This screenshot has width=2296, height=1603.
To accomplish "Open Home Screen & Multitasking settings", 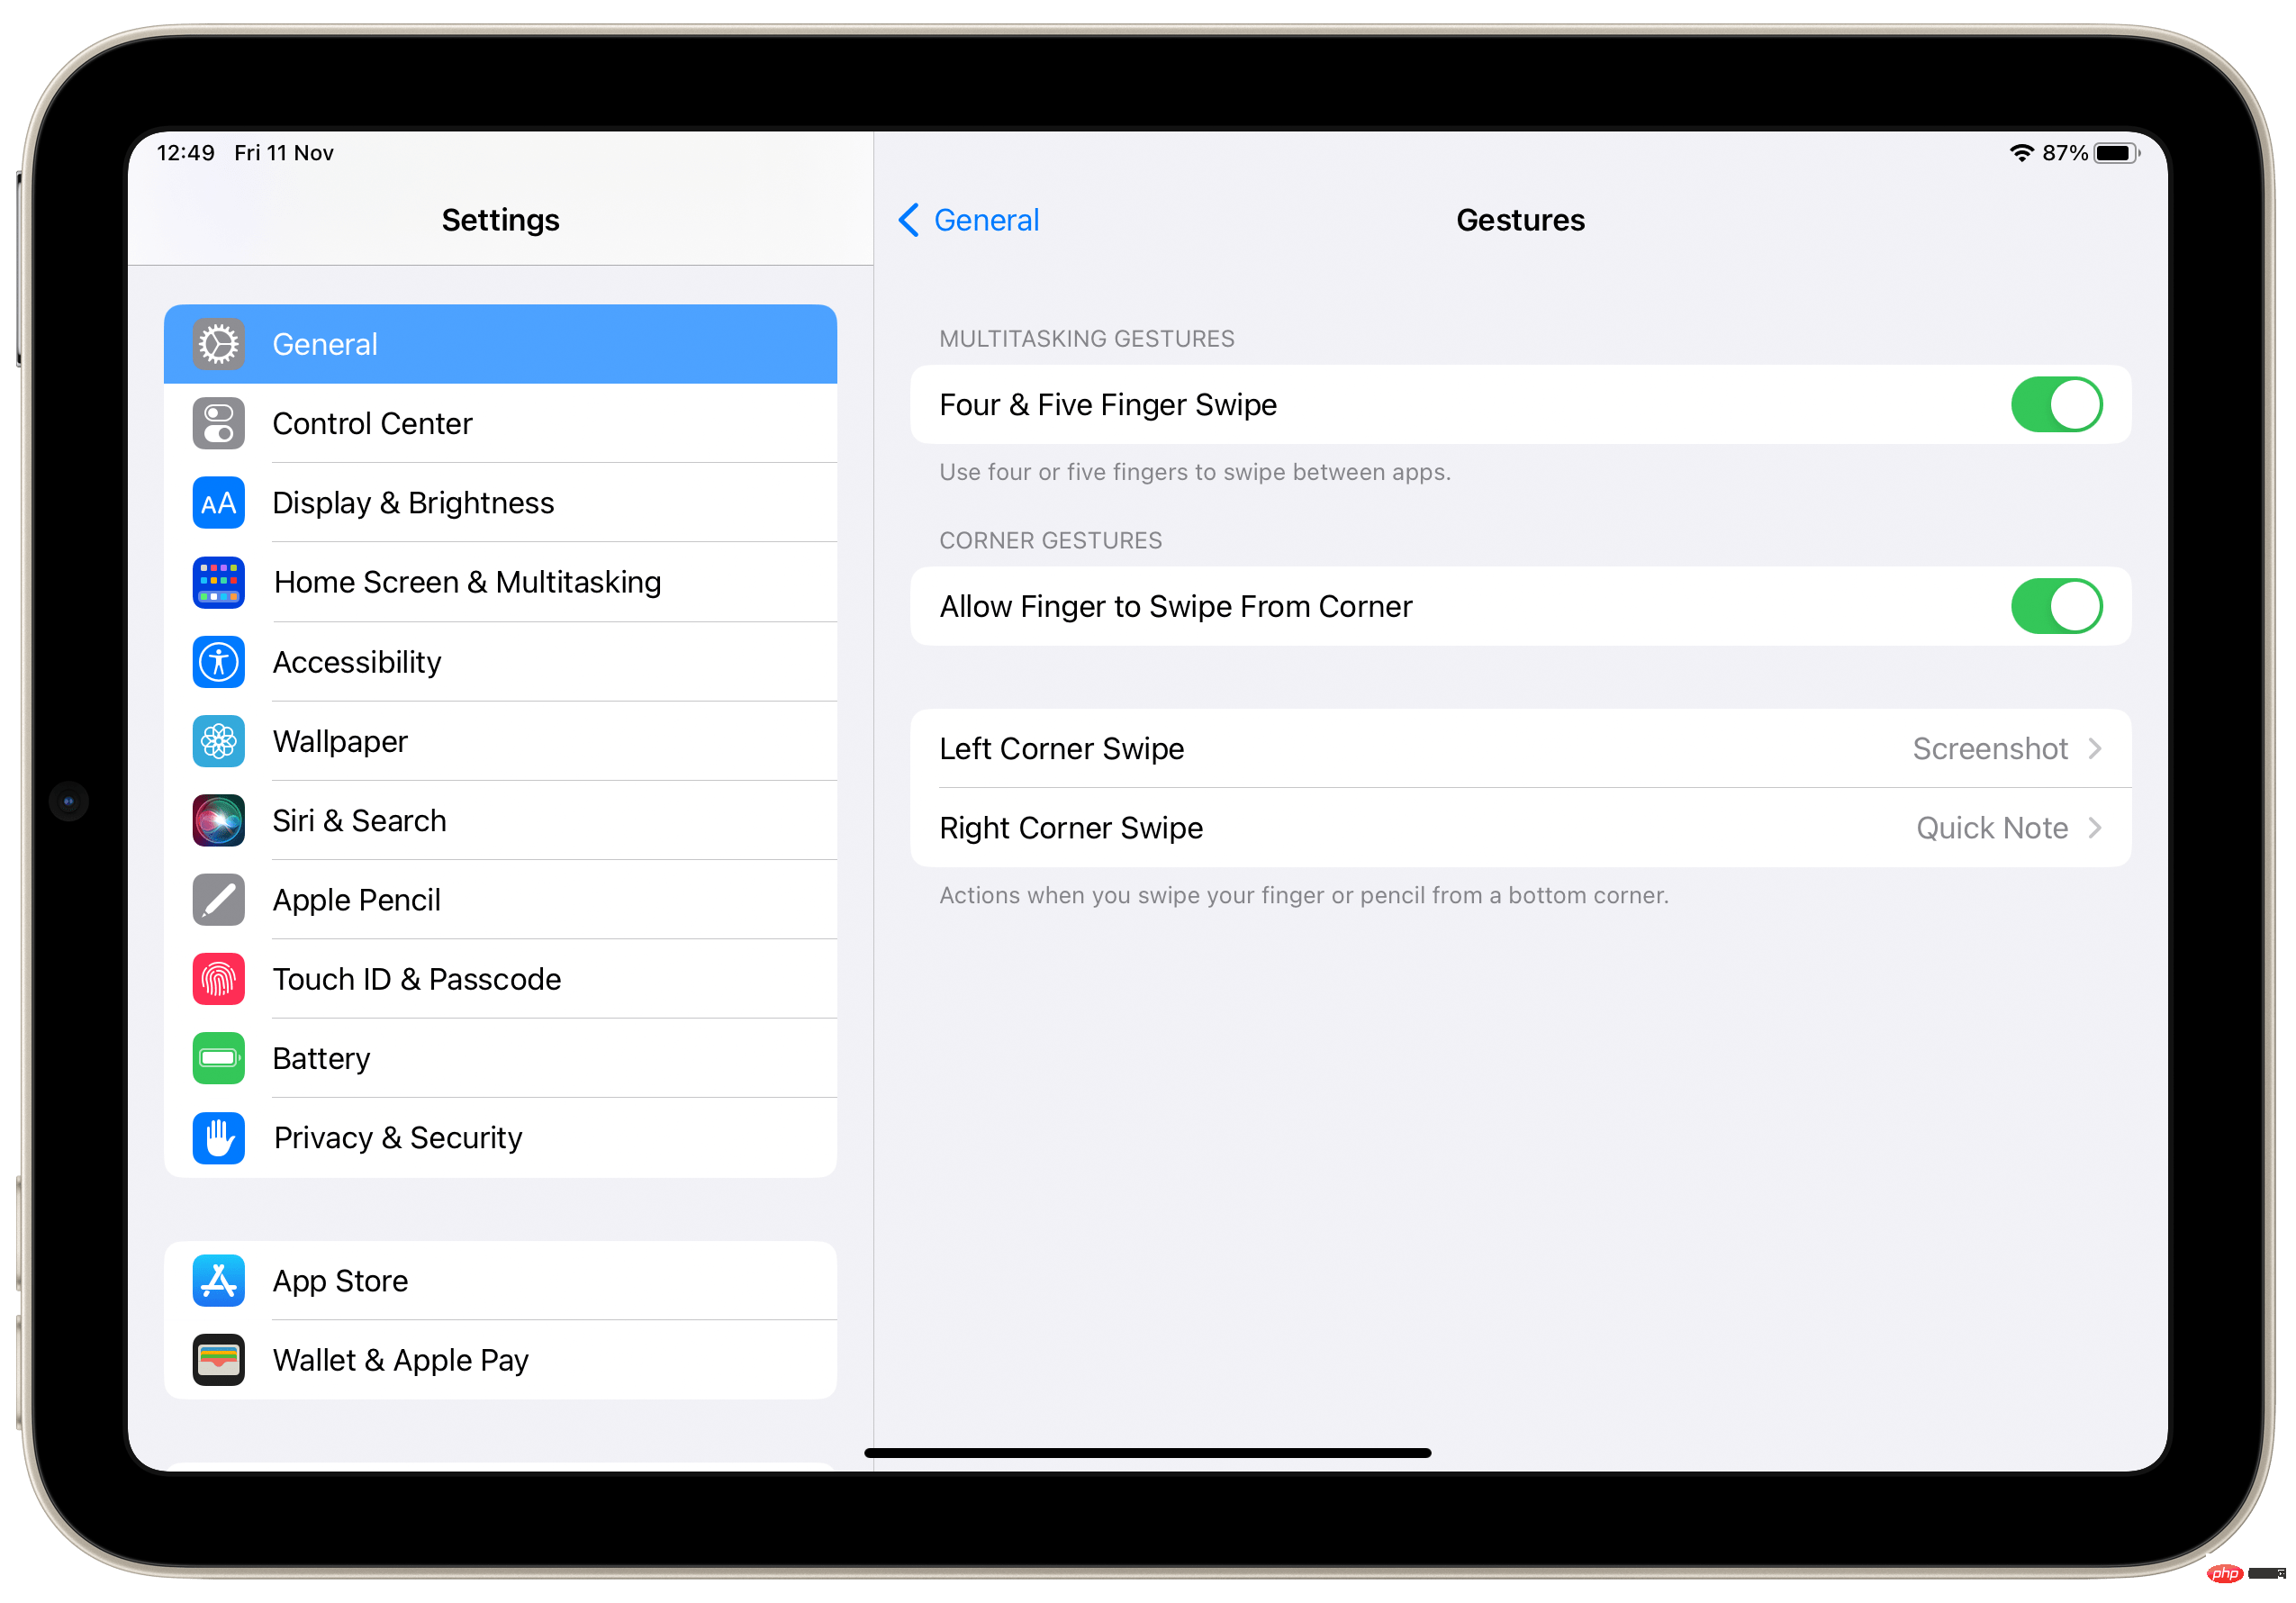I will click(x=501, y=581).
